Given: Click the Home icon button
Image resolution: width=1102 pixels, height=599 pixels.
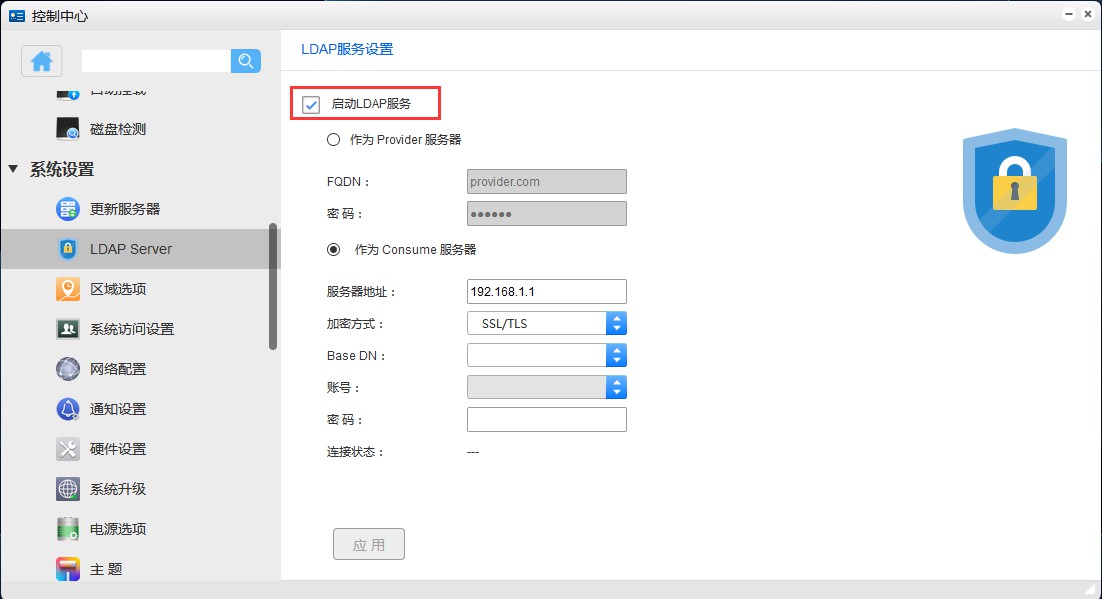Looking at the screenshot, I should click(42, 61).
